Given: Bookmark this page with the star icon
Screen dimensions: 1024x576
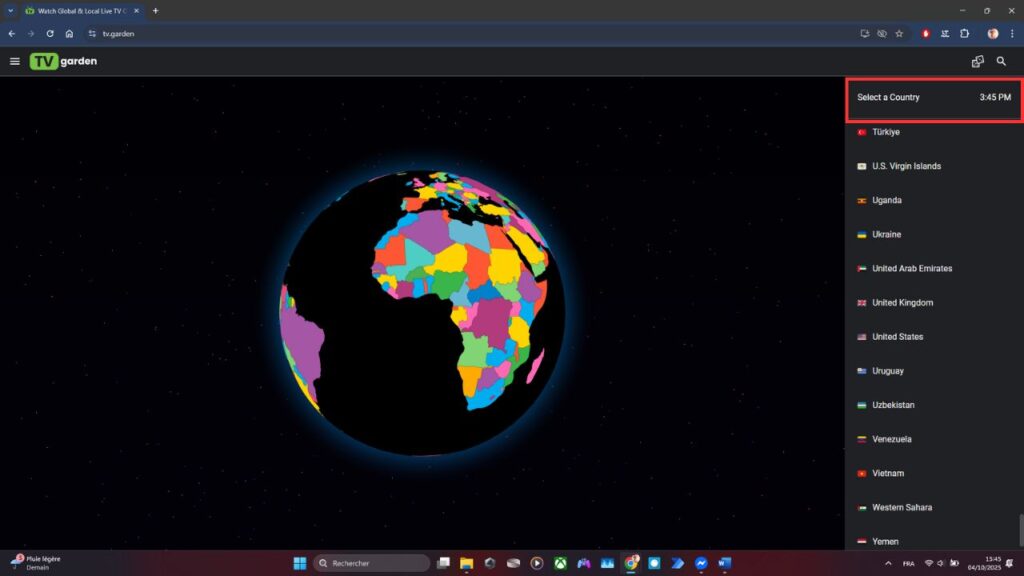Looking at the screenshot, I should (899, 33).
